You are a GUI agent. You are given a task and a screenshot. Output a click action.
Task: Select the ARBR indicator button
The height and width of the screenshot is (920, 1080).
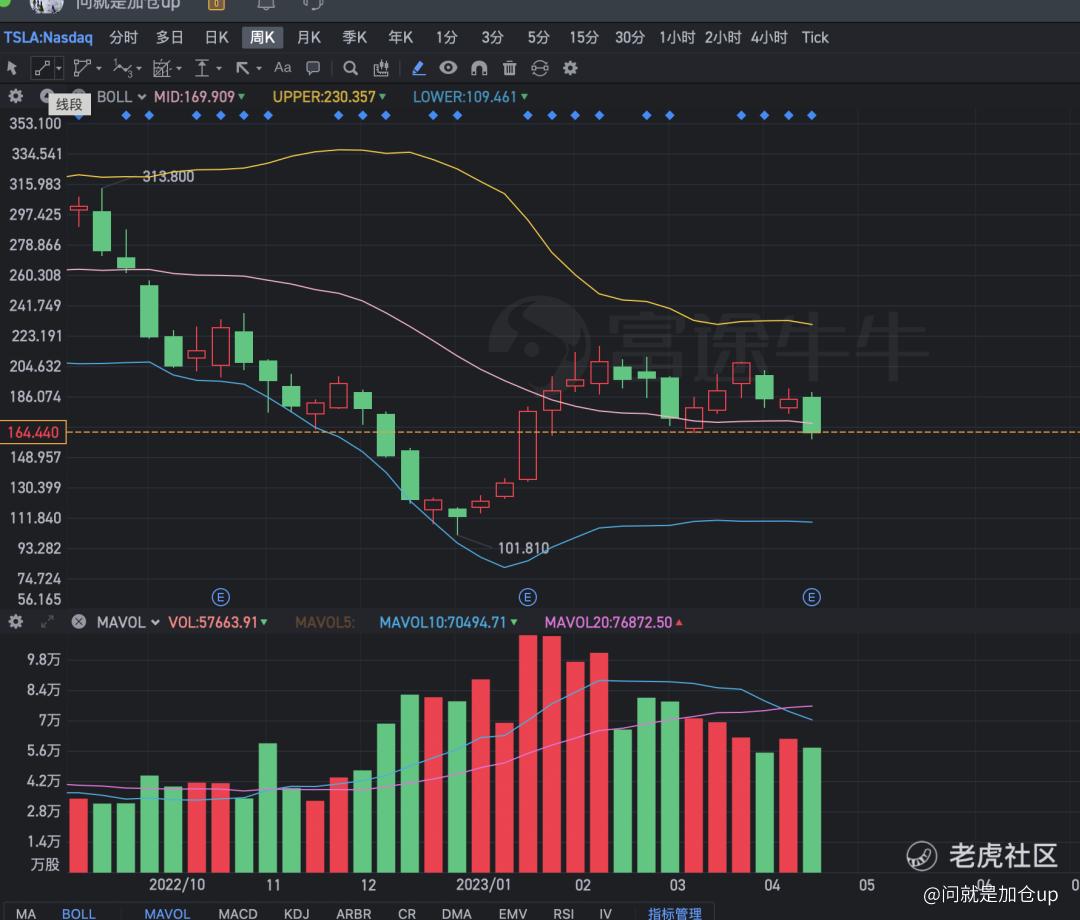point(353,913)
